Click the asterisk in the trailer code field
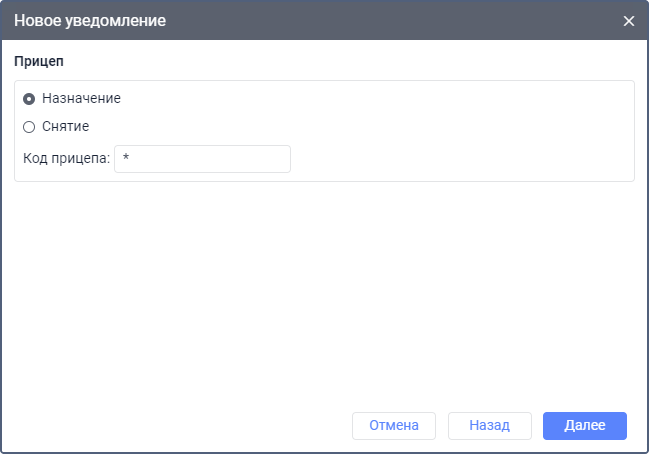 126,160
